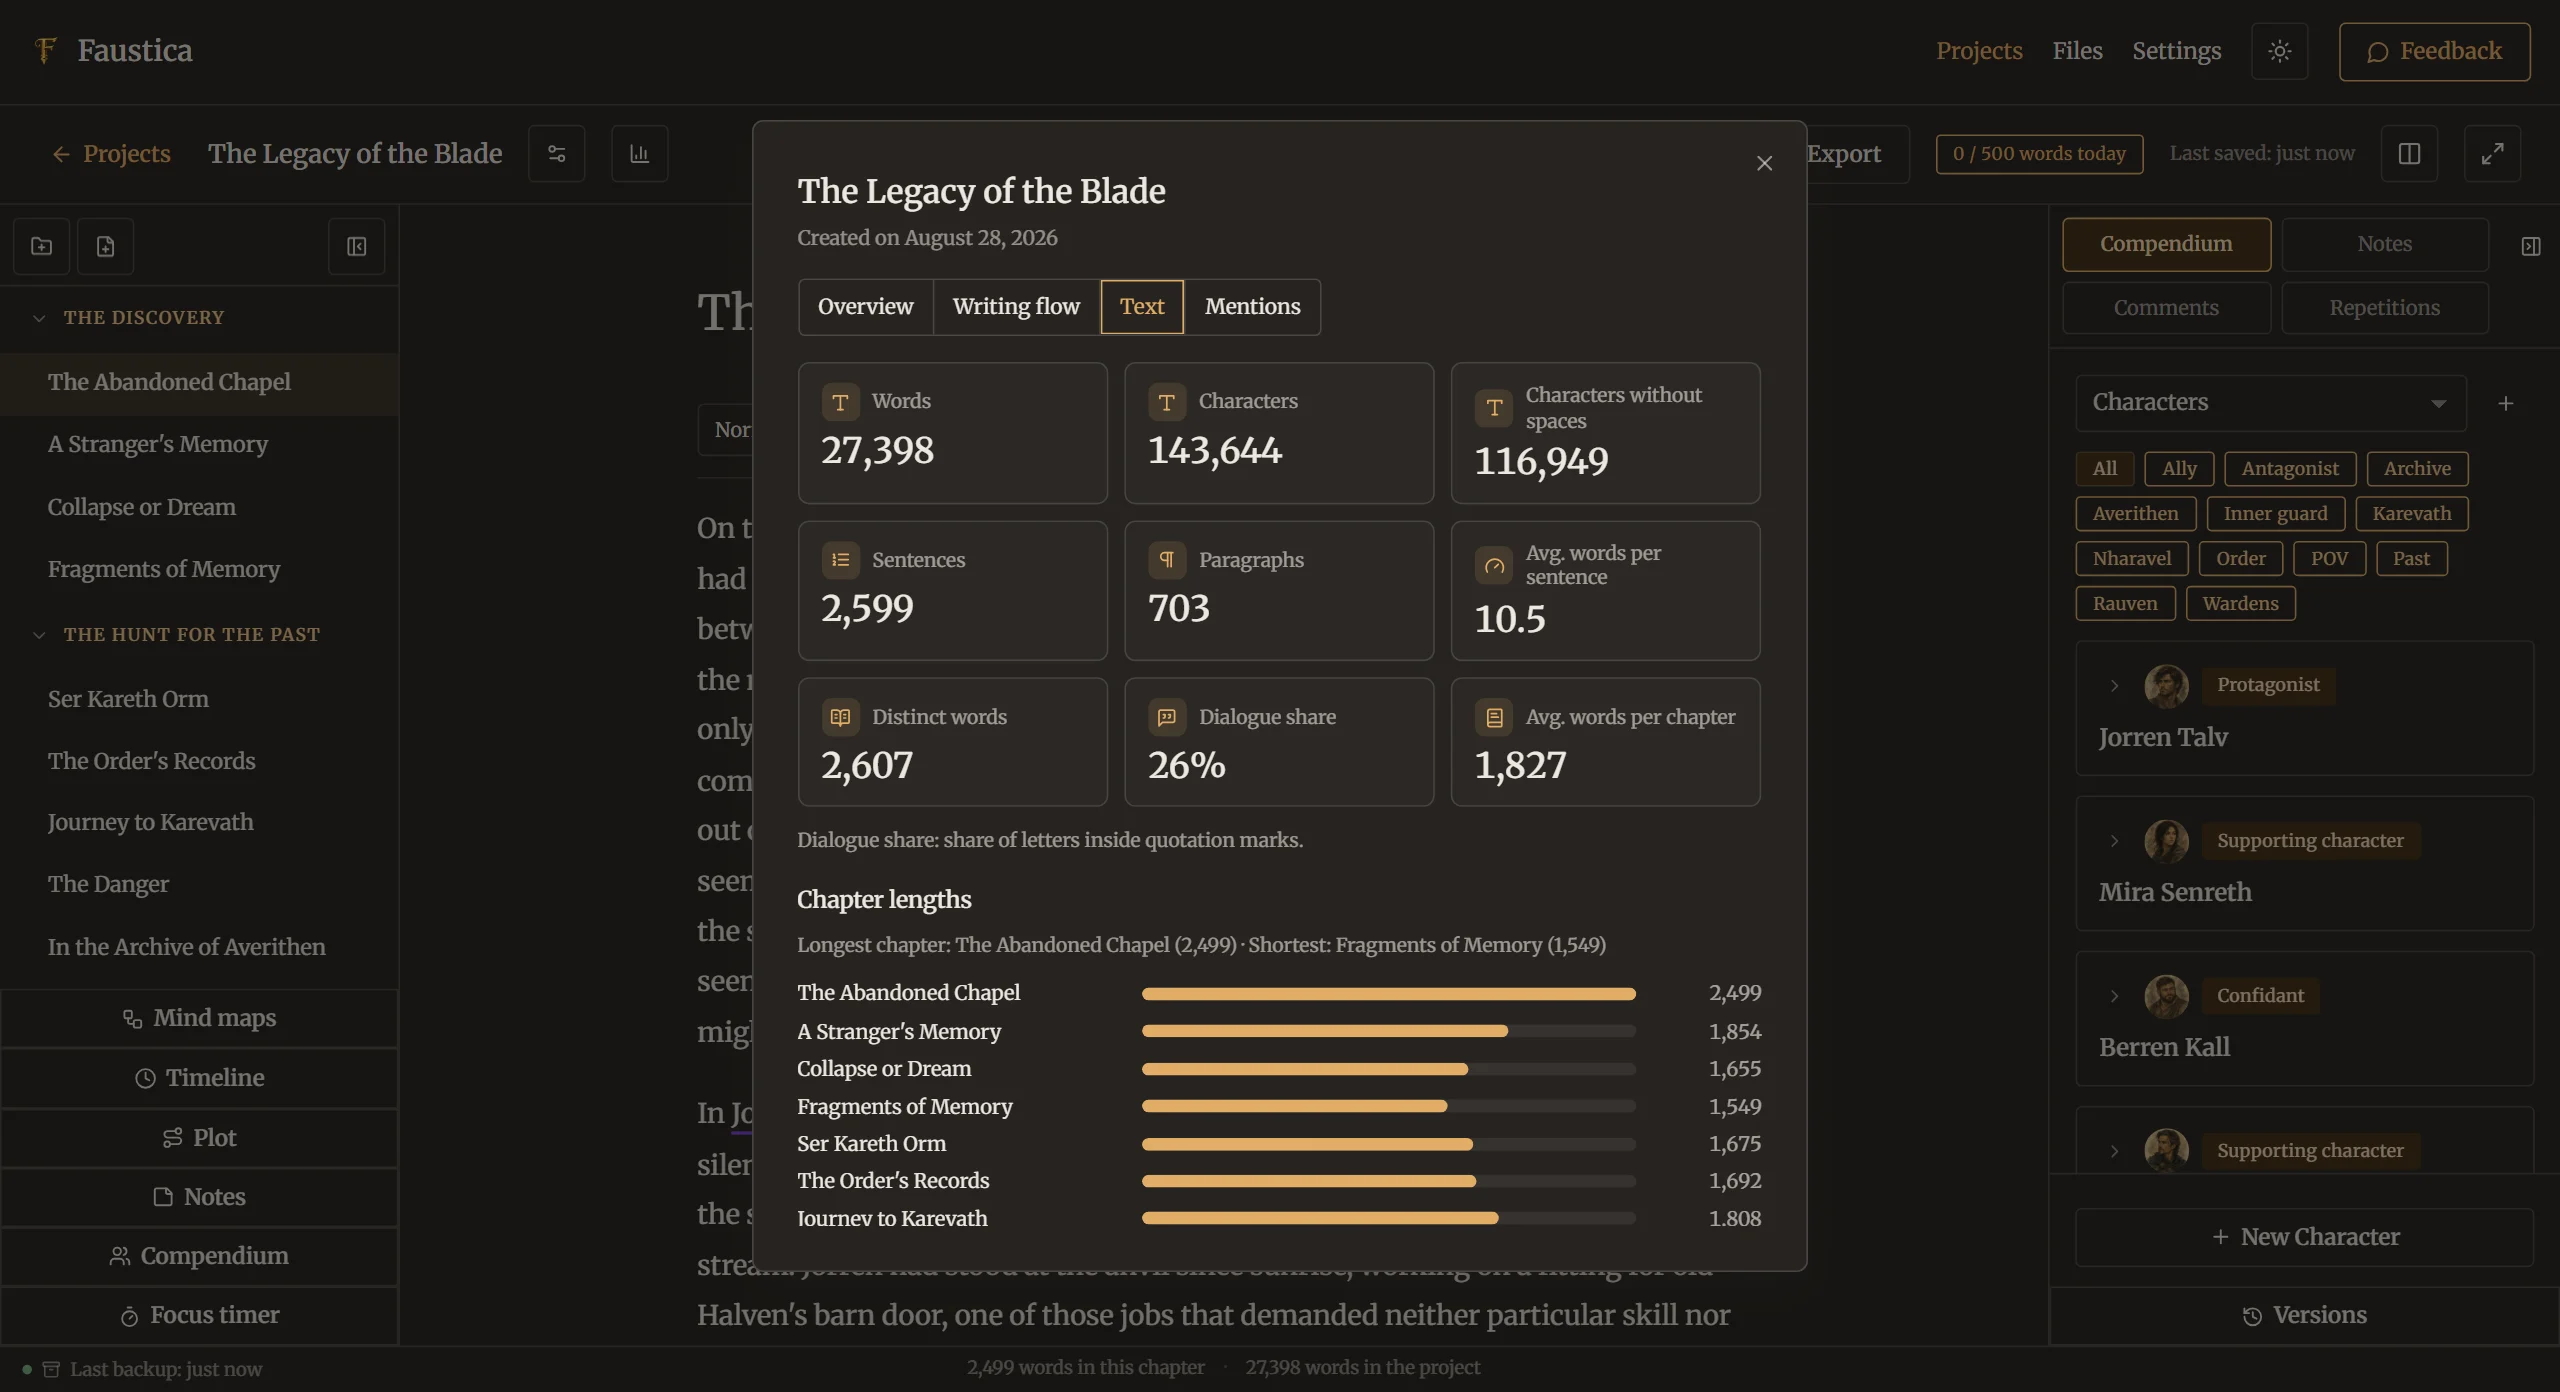Collapse THE HUNT FOR THE PAST section
Viewport: 2560px width, 1392px height.
(39, 635)
